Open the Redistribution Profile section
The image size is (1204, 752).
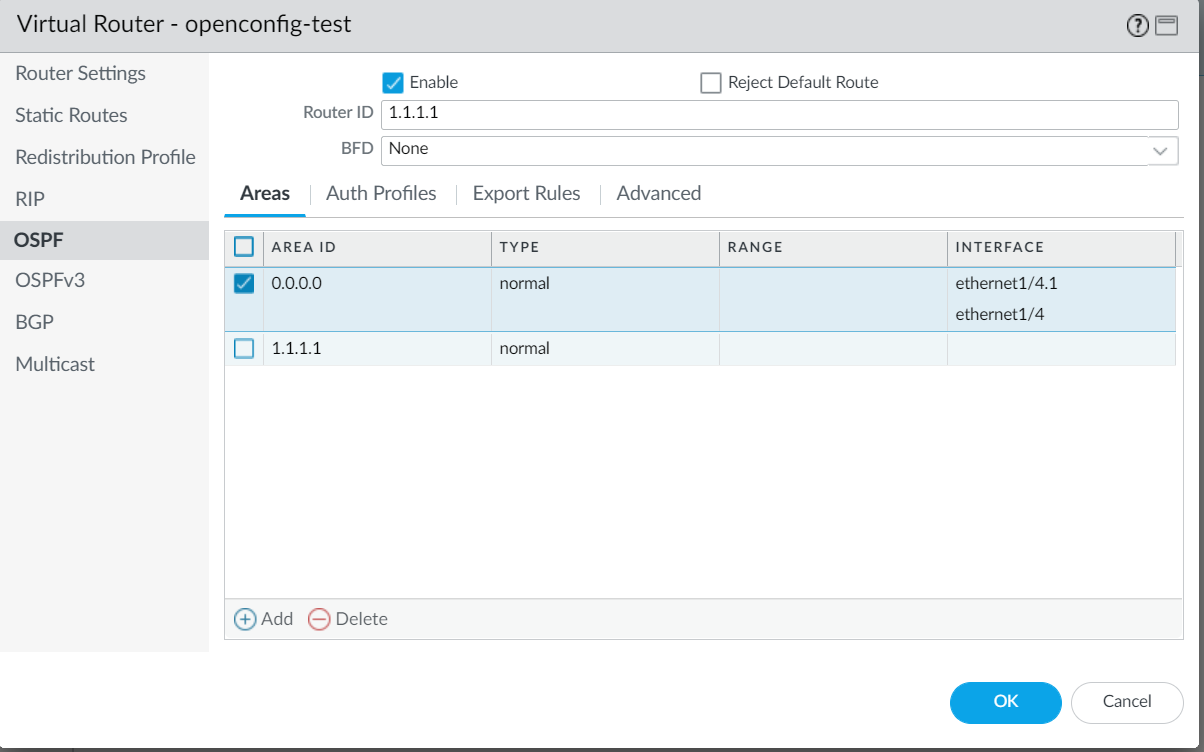point(105,157)
